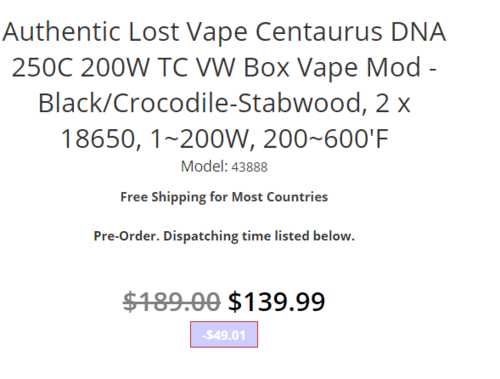Click the -$49.01 discount badge
The width and height of the screenshot is (500, 379).
[224, 334]
